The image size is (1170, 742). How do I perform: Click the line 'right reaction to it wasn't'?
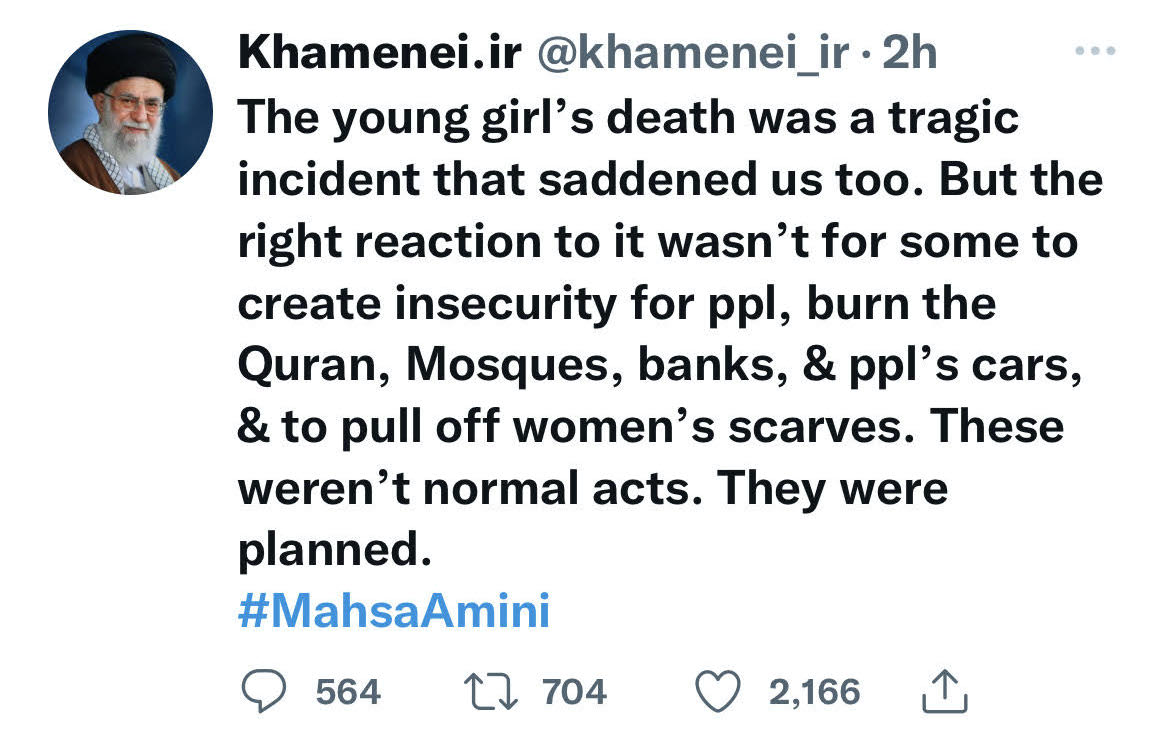[658, 243]
